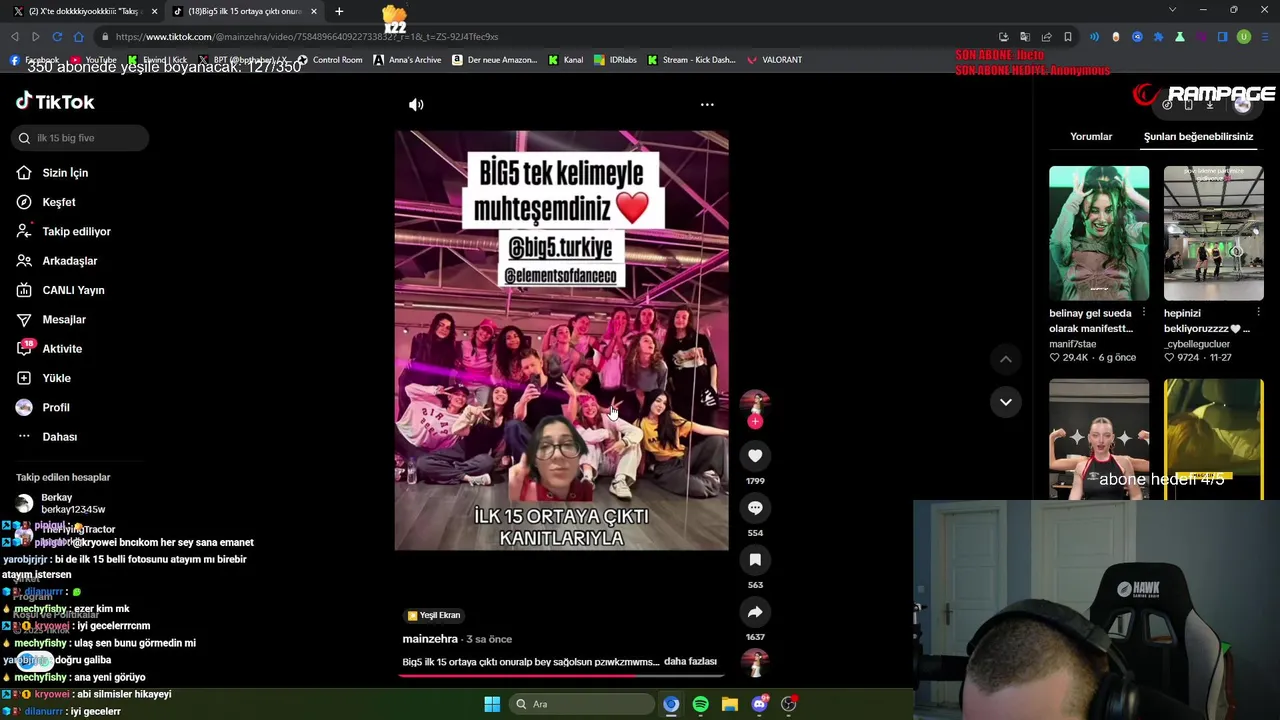Open Stream - Kick Dash bookmark
Screen dimensions: 1280x720
pyautogui.click(x=691, y=60)
